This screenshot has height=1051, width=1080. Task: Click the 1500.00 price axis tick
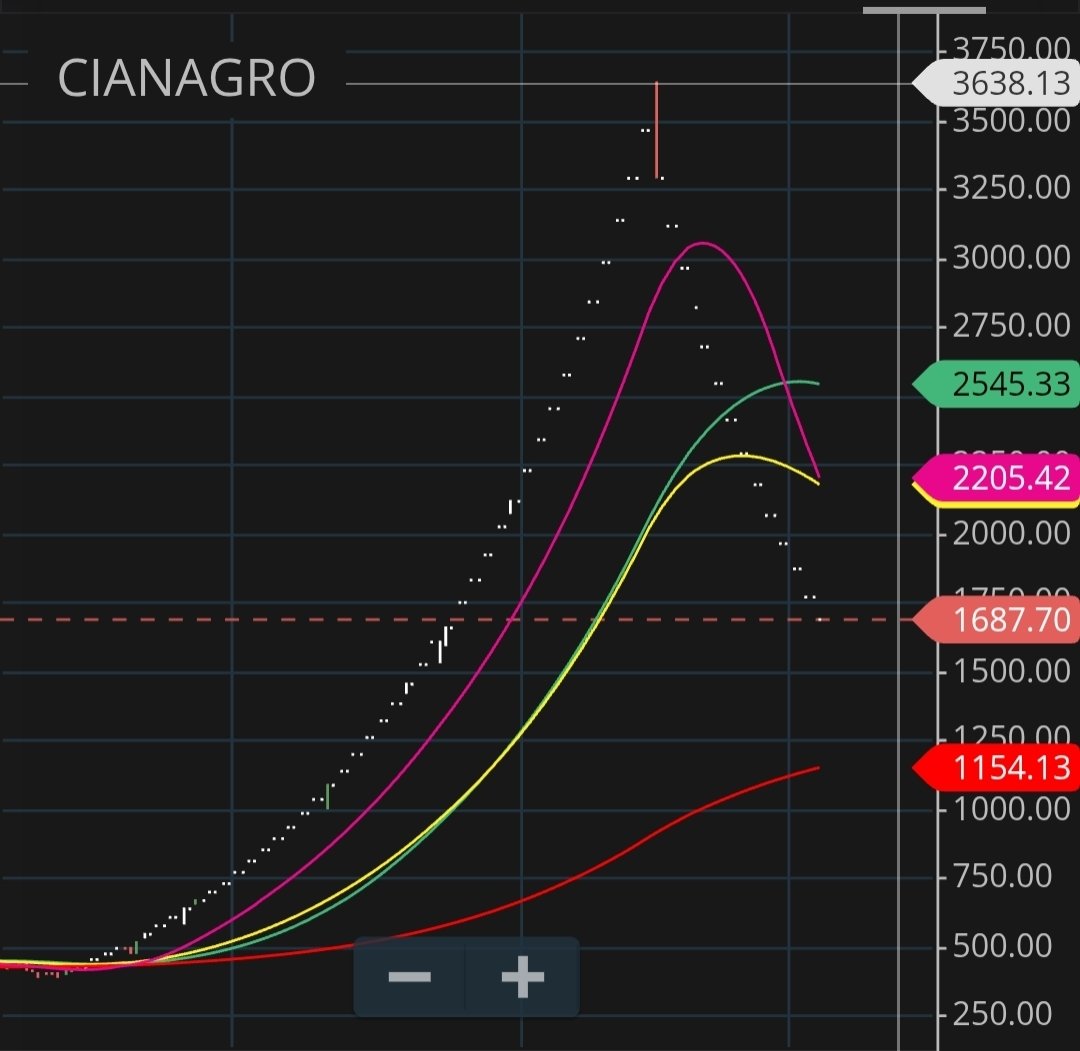(1011, 671)
